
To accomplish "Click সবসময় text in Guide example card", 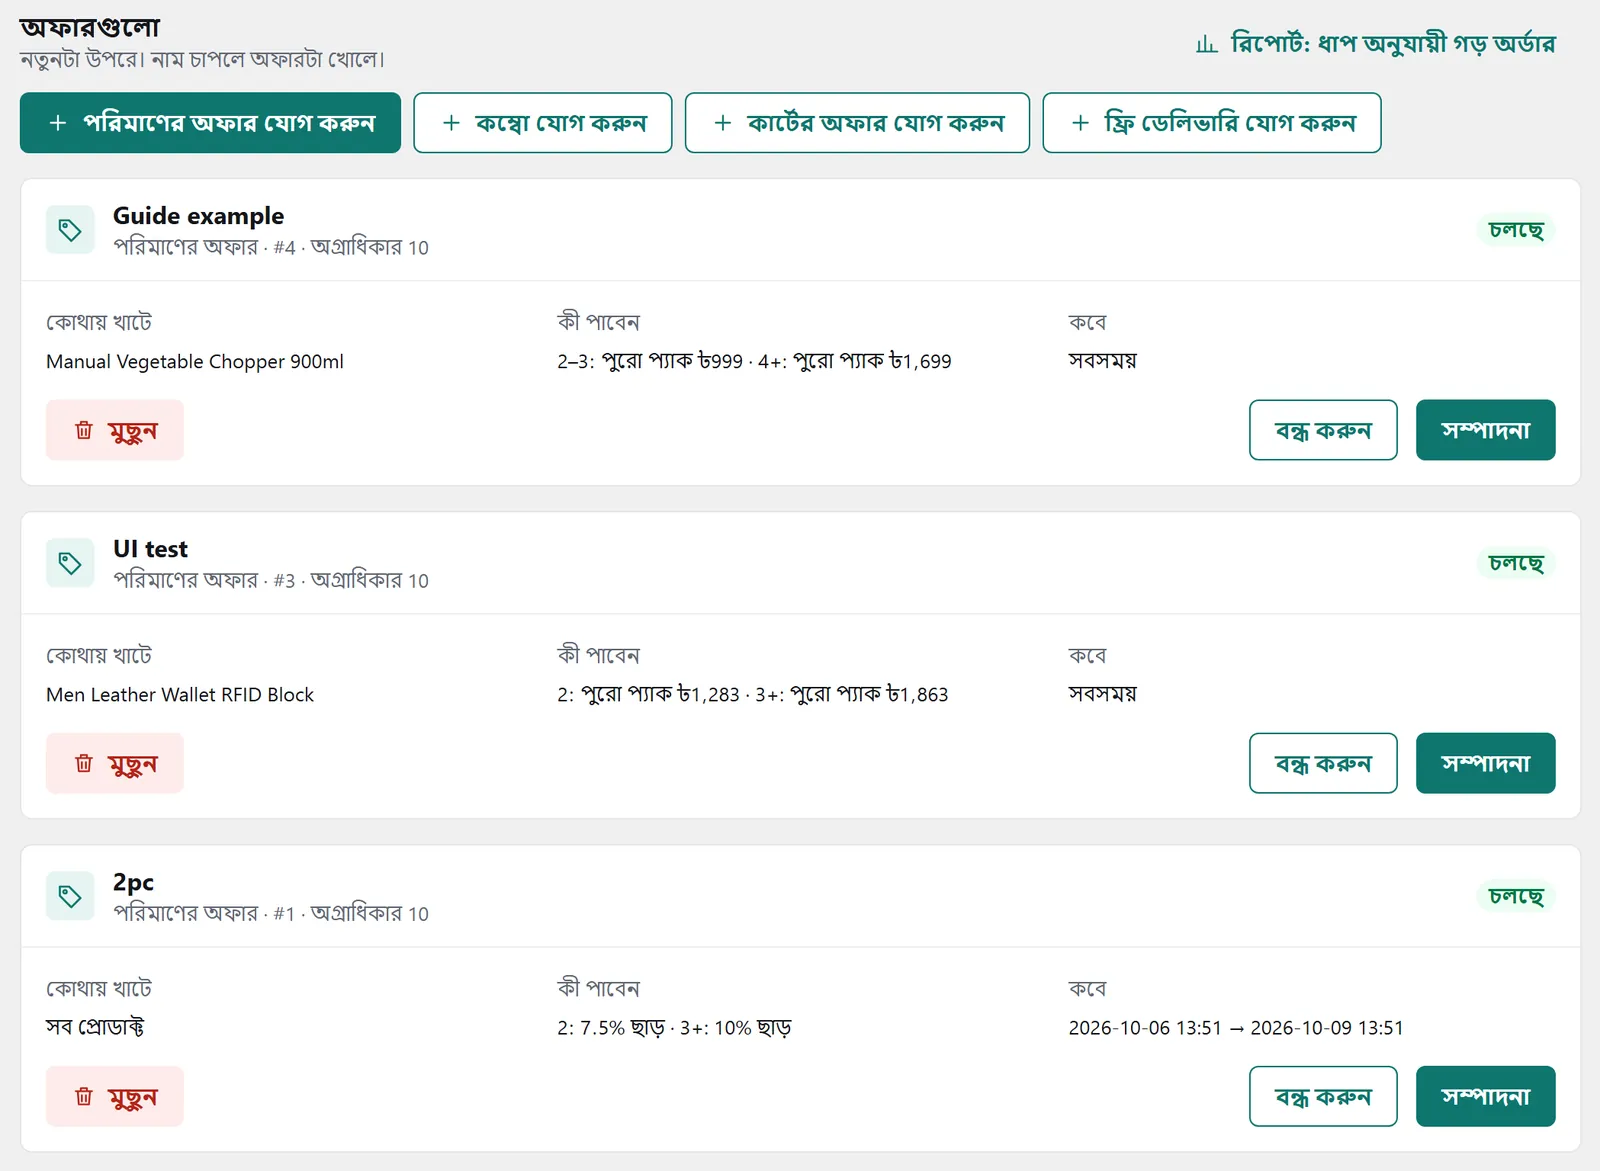I will 1102,361.
